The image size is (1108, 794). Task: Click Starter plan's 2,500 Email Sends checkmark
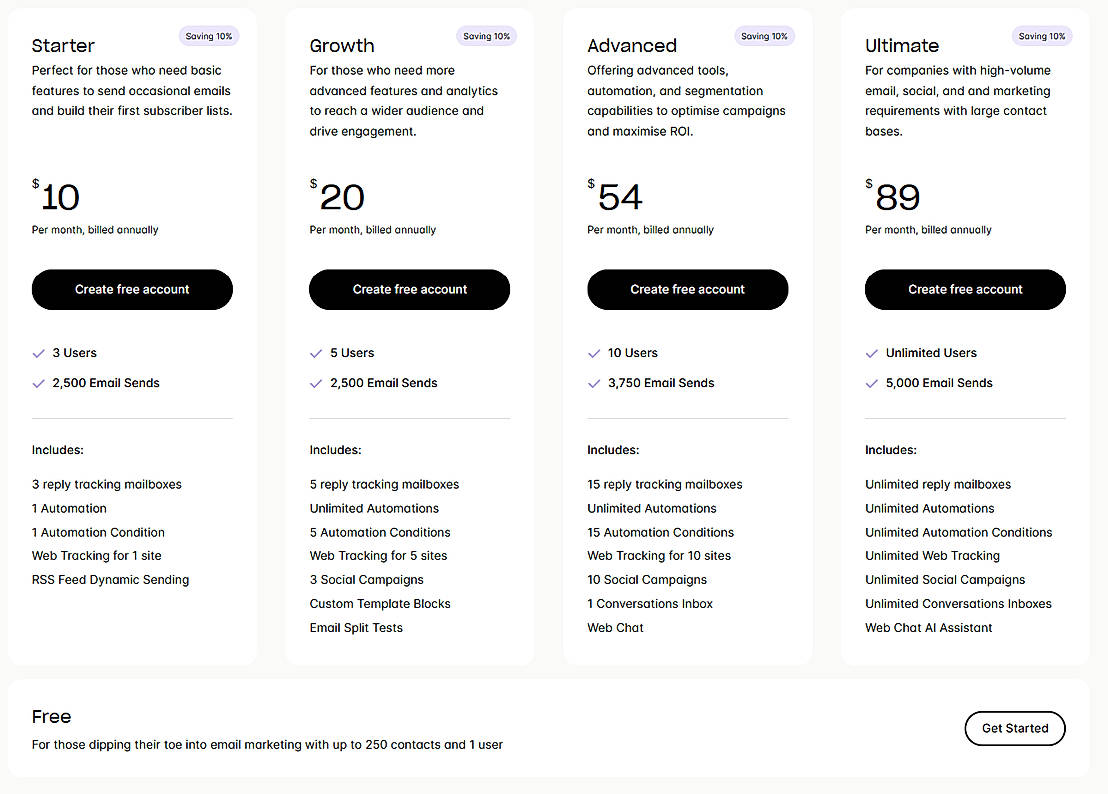[x=39, y=383]
